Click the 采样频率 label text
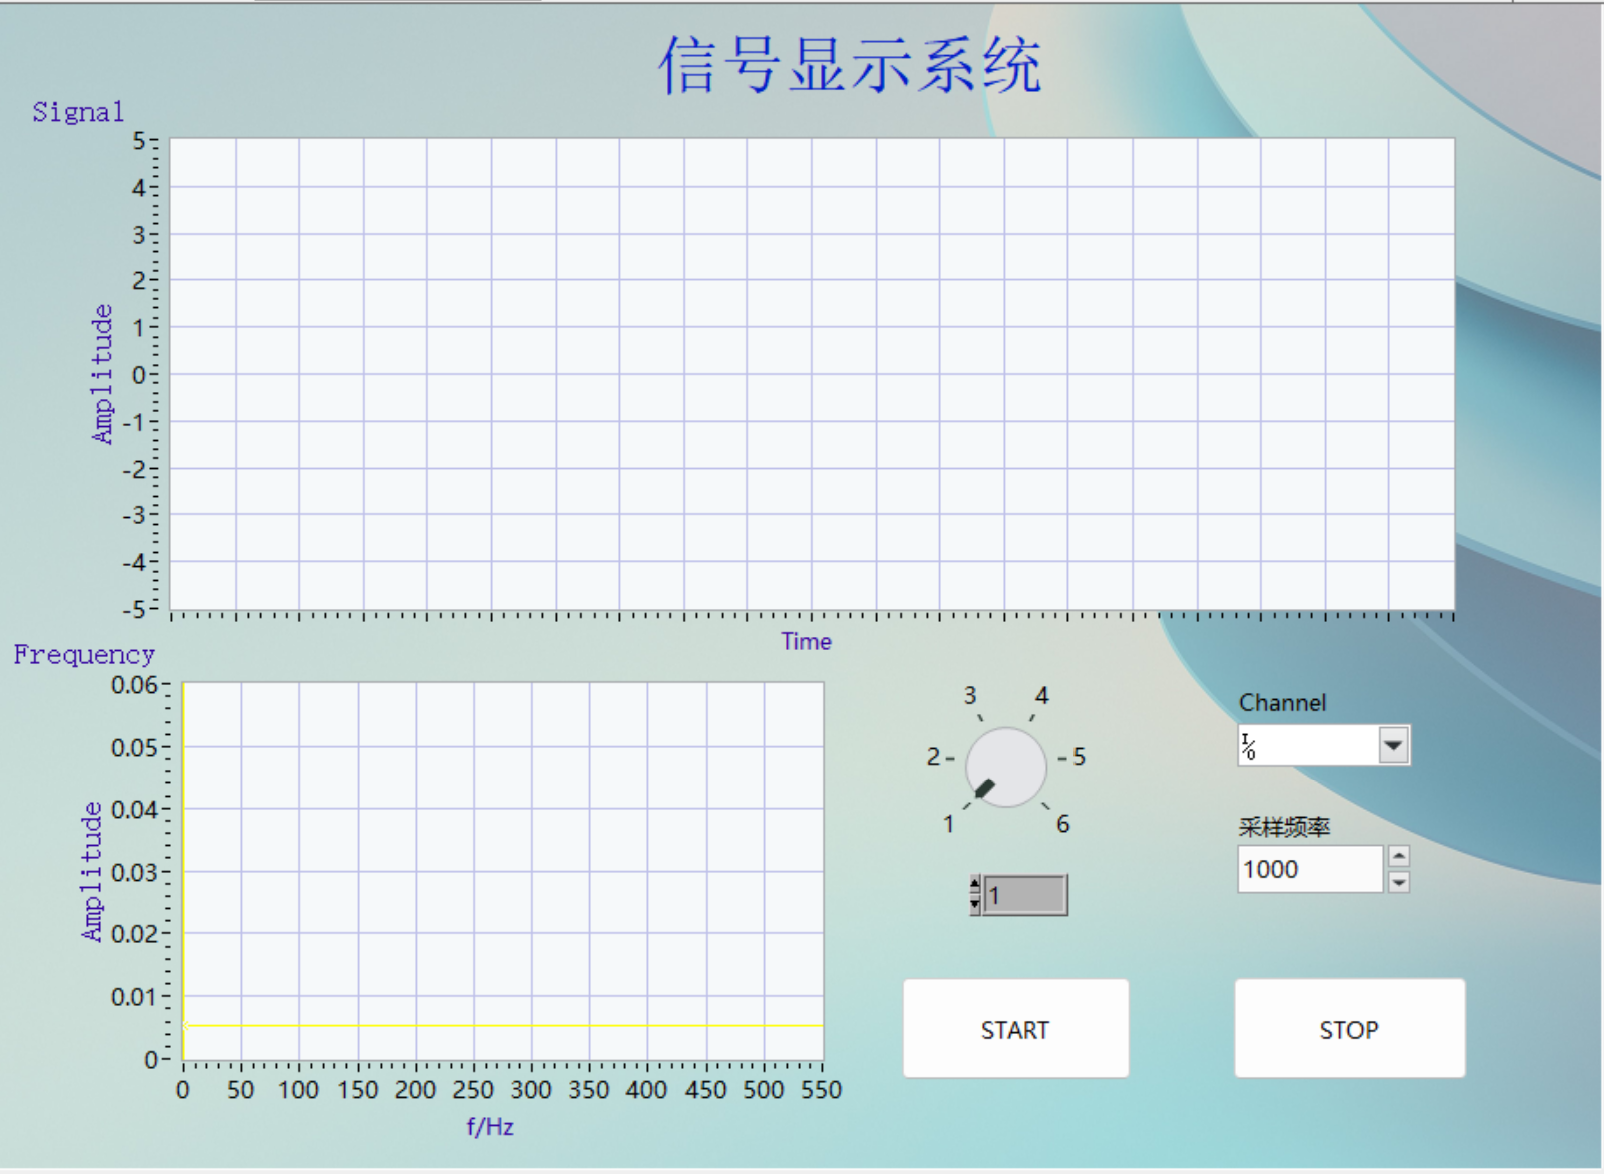The height and width of the screenshot is (1174, 1604). [x=1284, y=827]
